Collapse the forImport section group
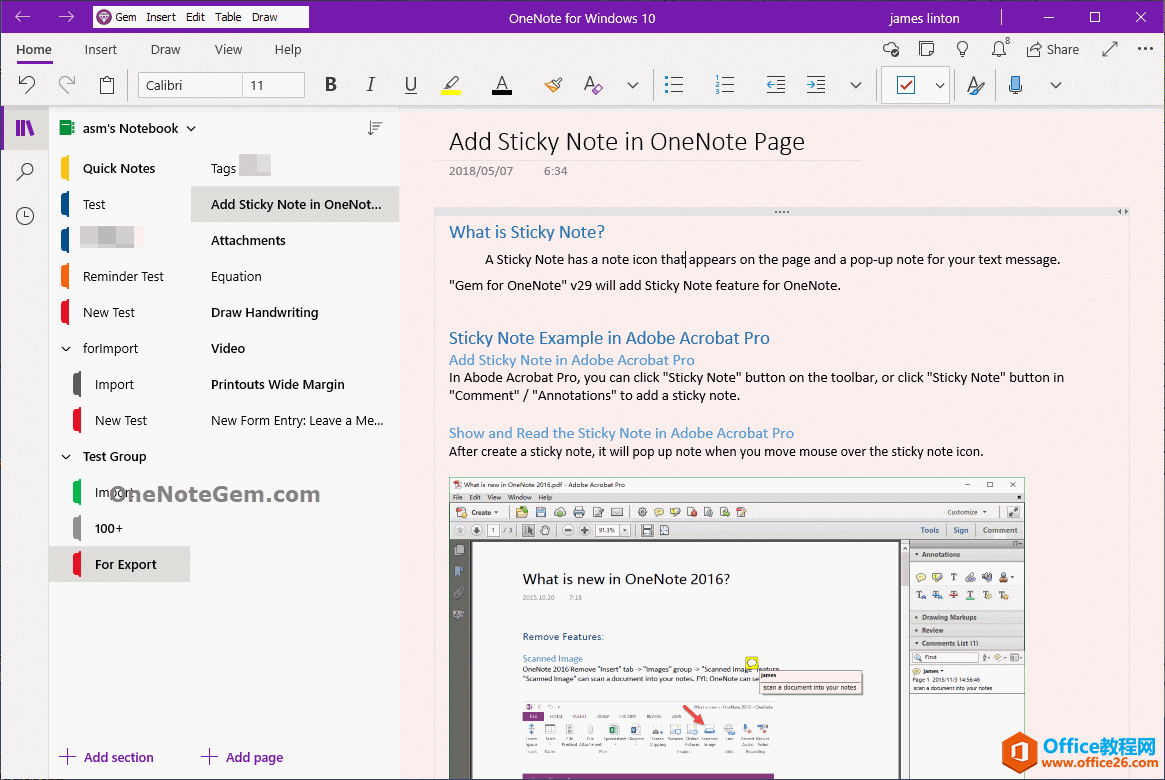This screenshot has height=780, width=1165. [x=66, y=348]
